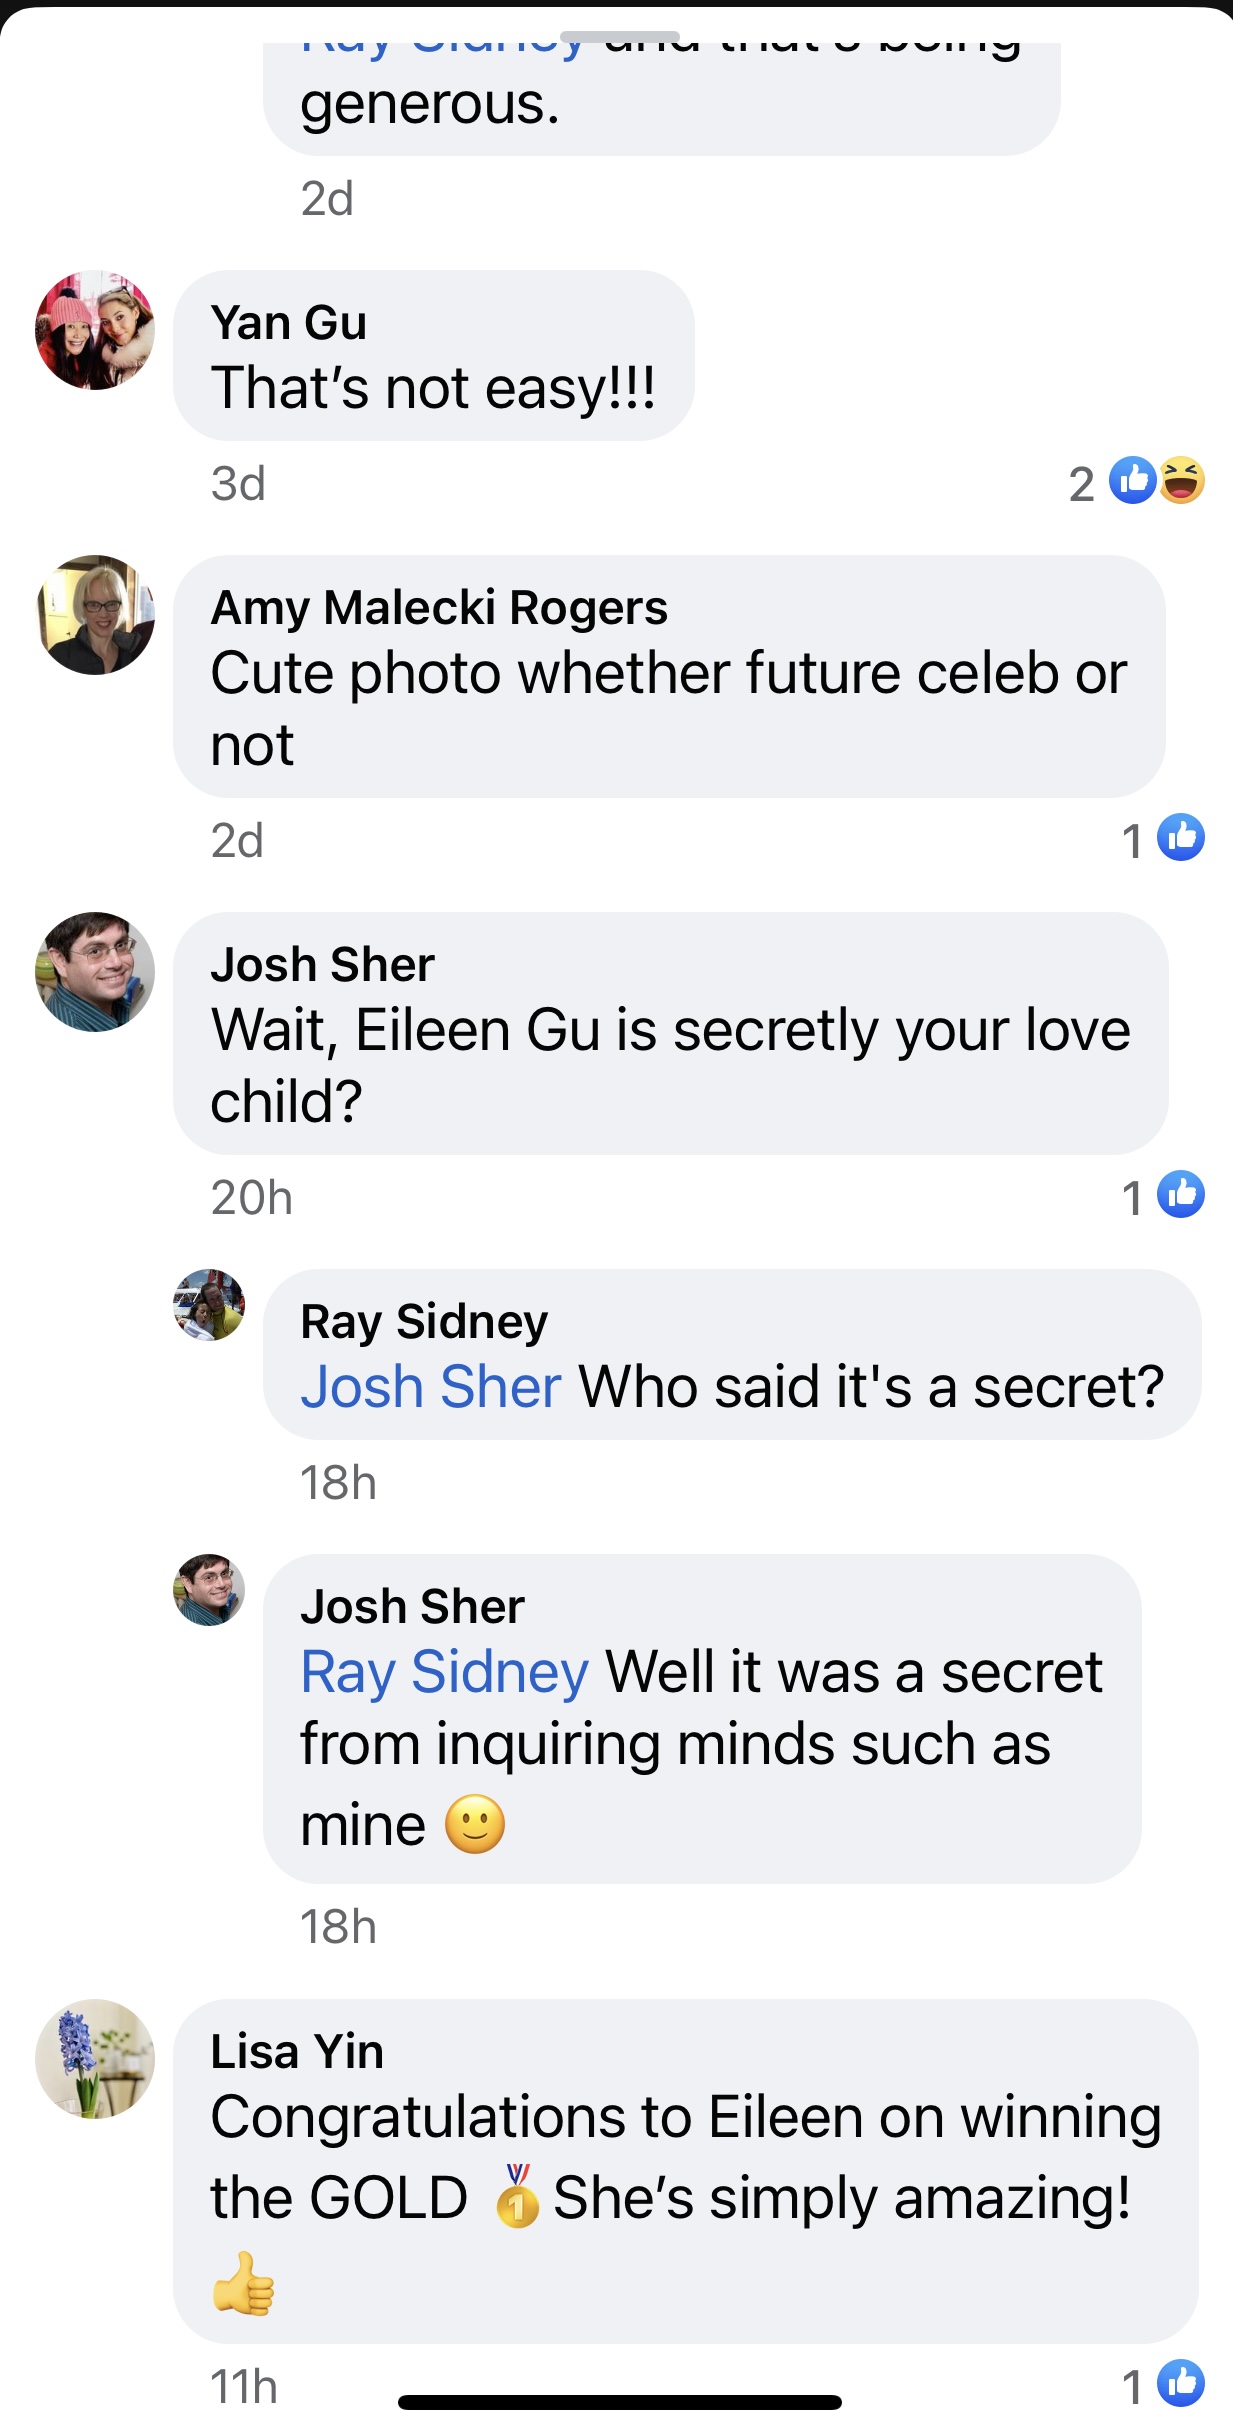Open Amy Malecki Rogers' profile picture
The width and height of the screenshot is (1233, 2410).
click(x=95, y=615)
